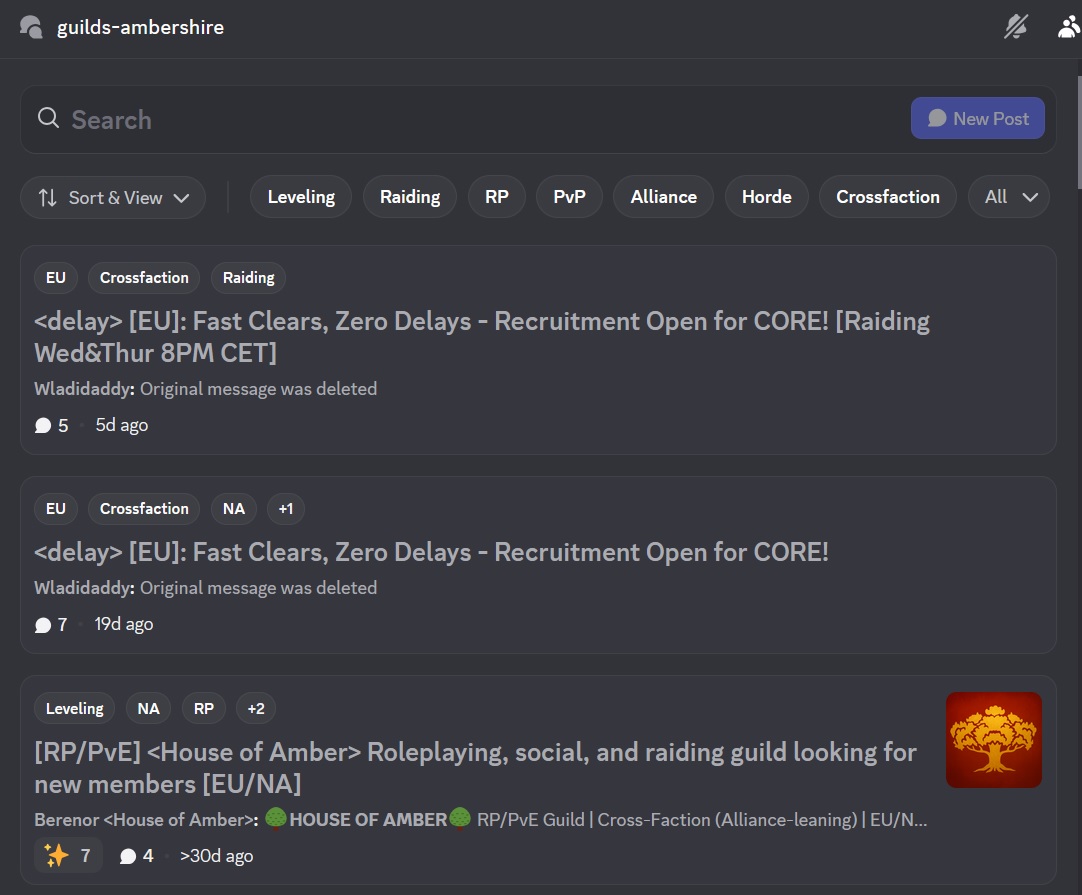Filter posts by Raiding tag

coord(410,197)
